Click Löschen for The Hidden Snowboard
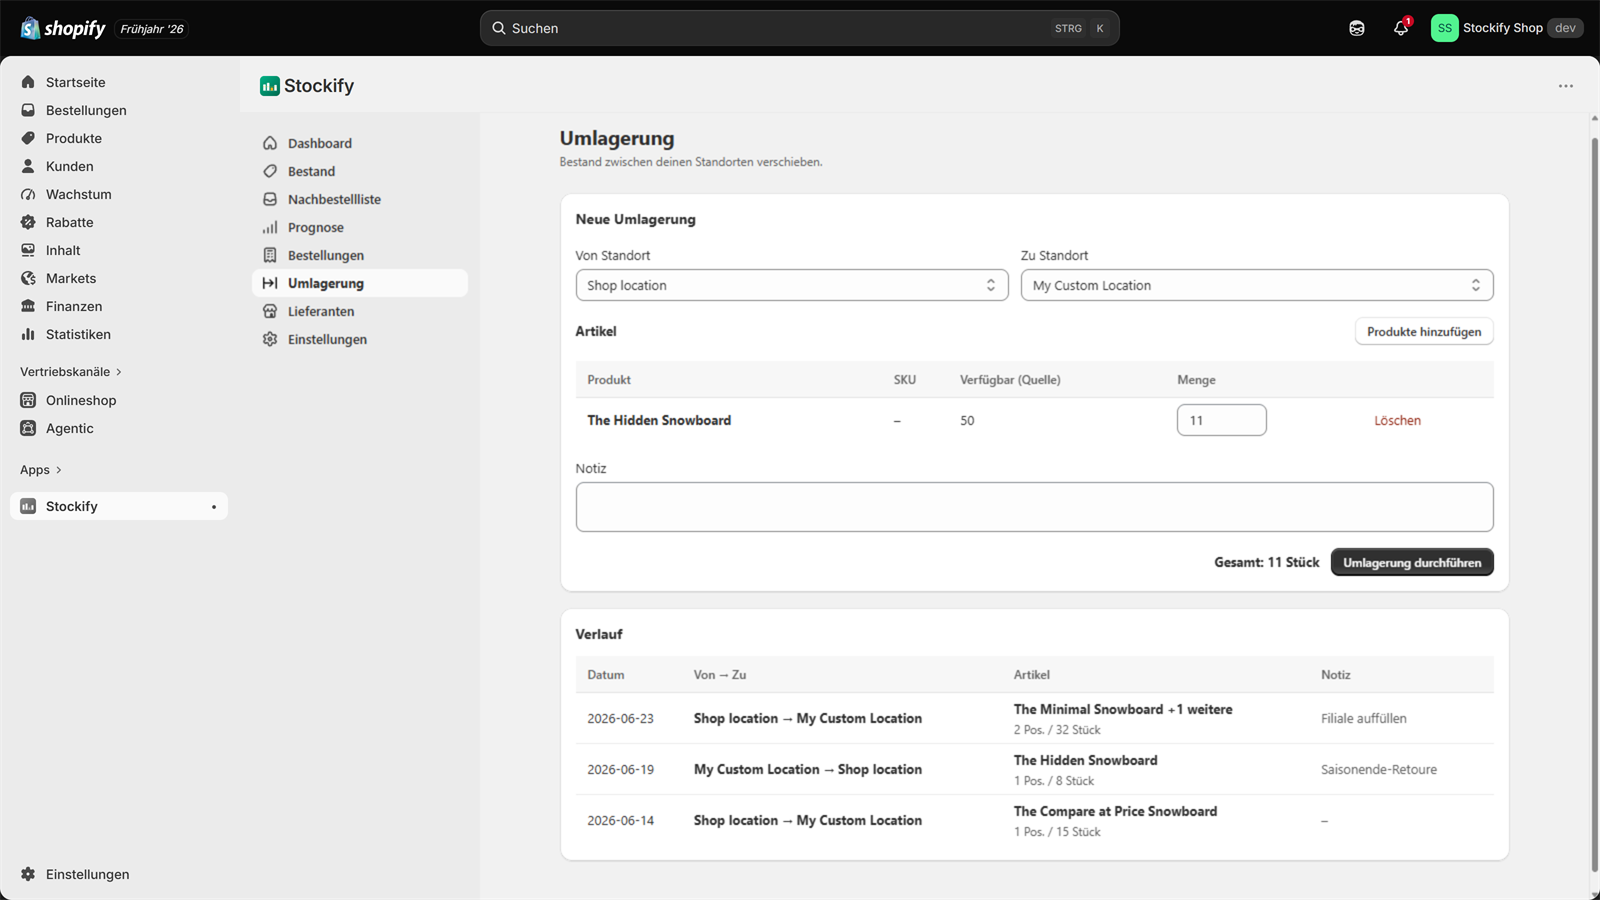 click(1397, 420)
